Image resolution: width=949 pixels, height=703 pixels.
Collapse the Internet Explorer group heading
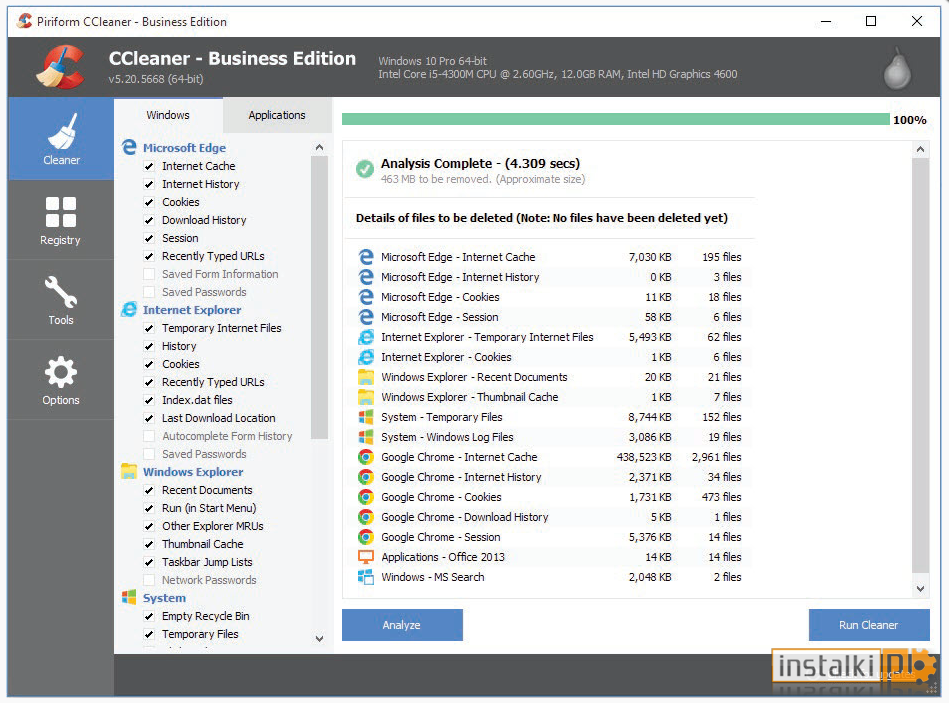[x=192, y=310]
